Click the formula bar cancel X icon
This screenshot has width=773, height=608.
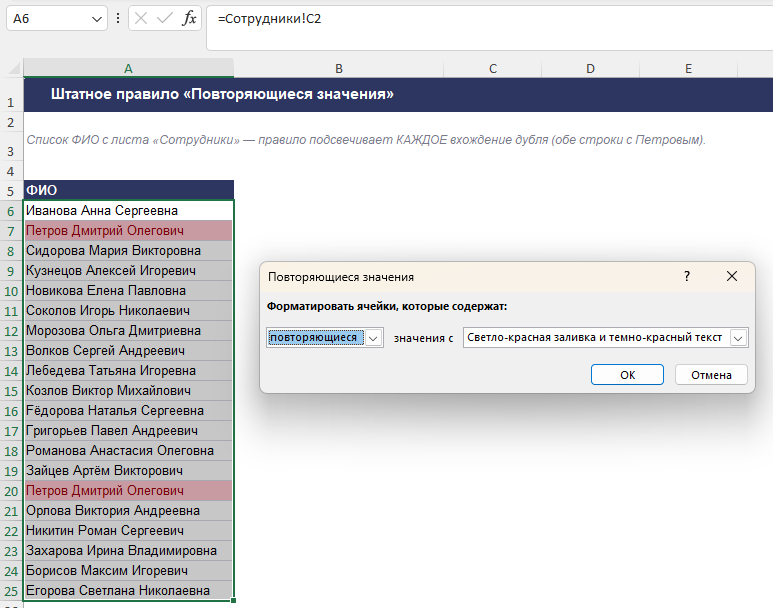coord(141,19)
